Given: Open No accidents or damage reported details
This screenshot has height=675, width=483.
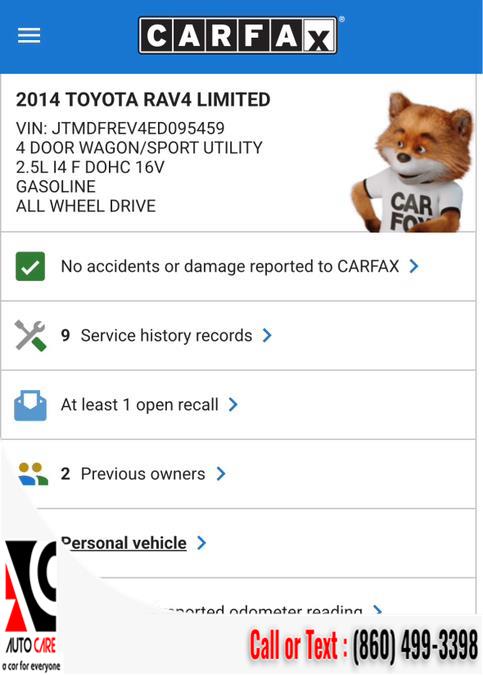Looking at the screenshot, I should click(x=230, y=266).
